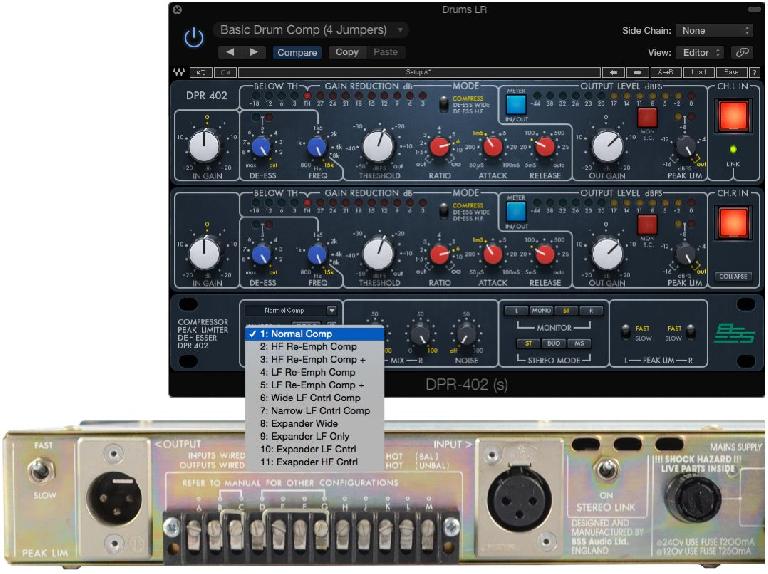The image size is (768, 574).
Task: Select 2: HF Re-Emph Comp
Action: tap(314, 346)
